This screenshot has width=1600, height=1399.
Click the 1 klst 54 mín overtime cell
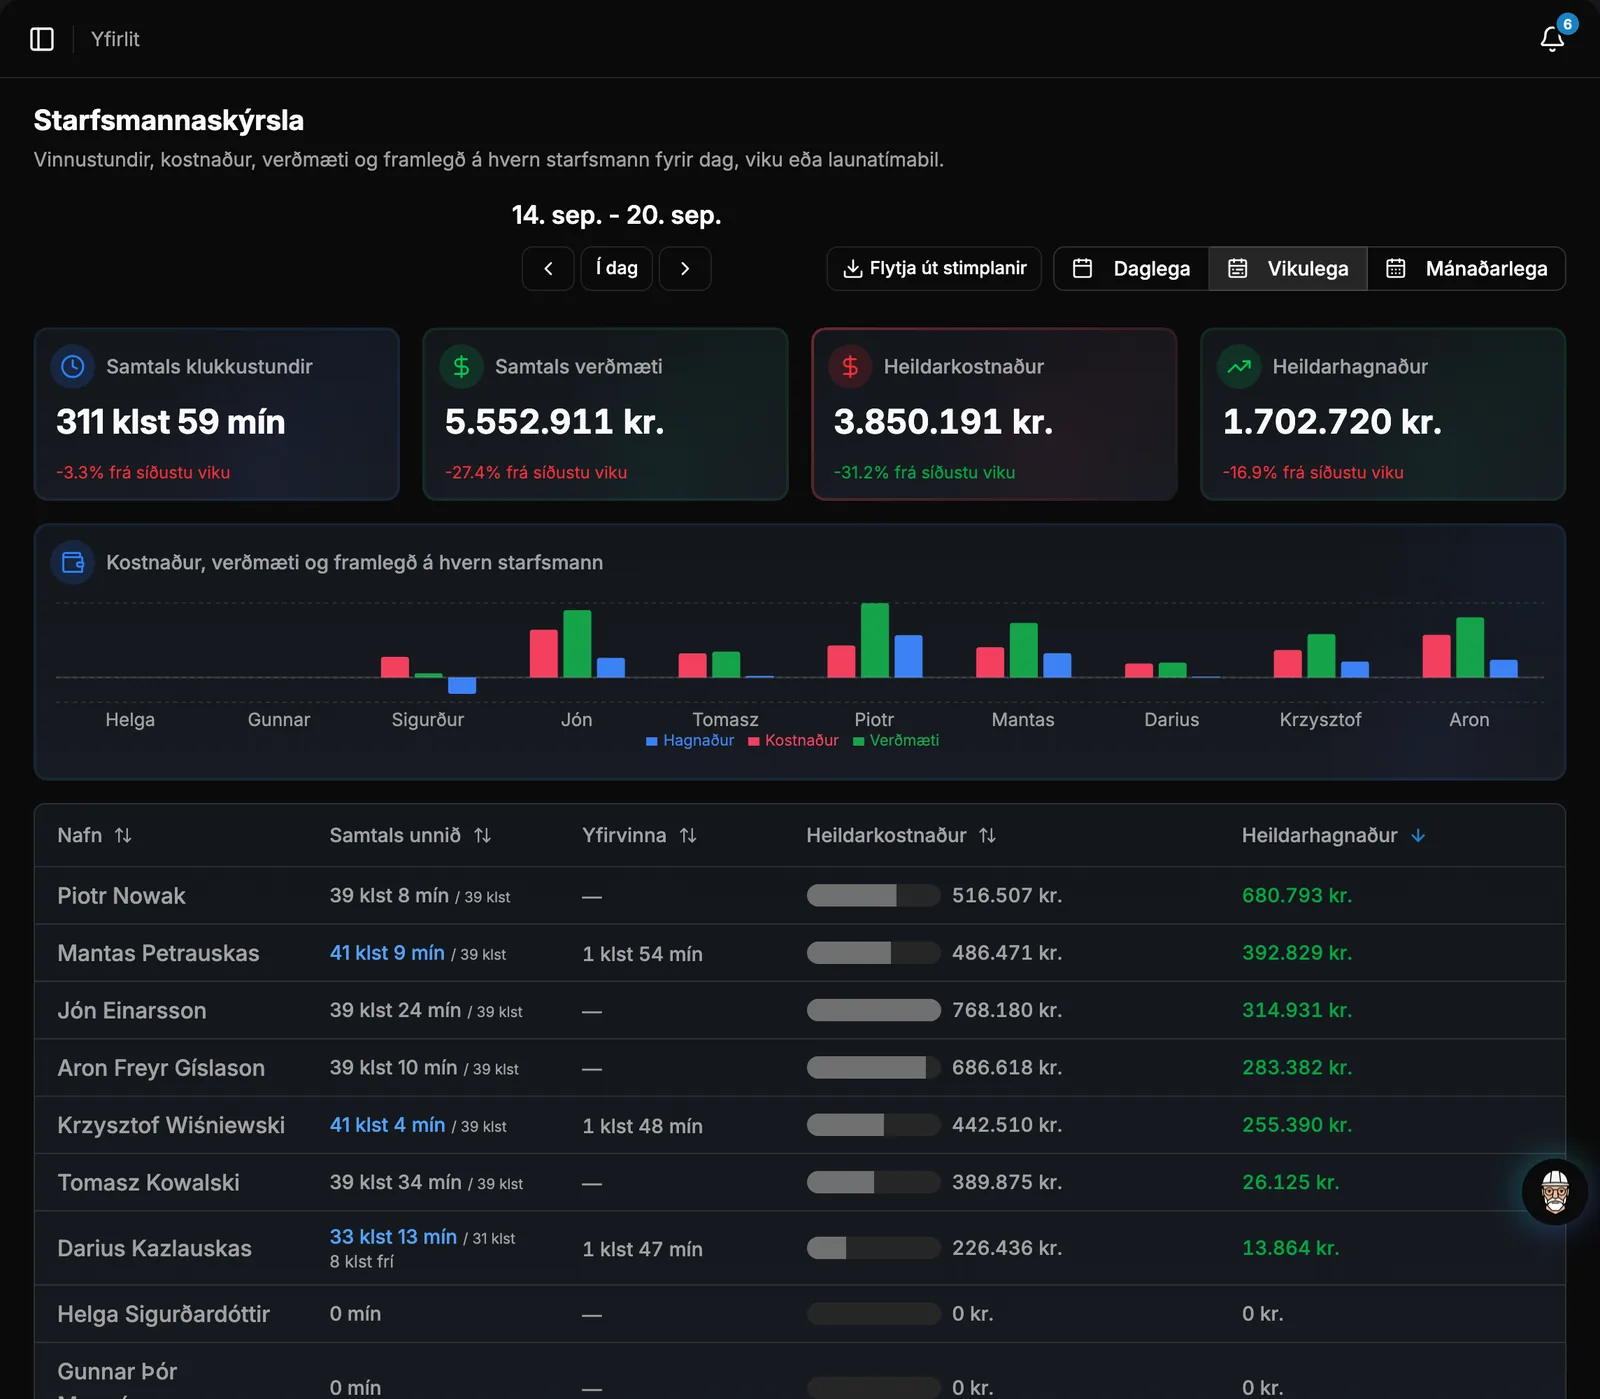click(x=643, y=954)
